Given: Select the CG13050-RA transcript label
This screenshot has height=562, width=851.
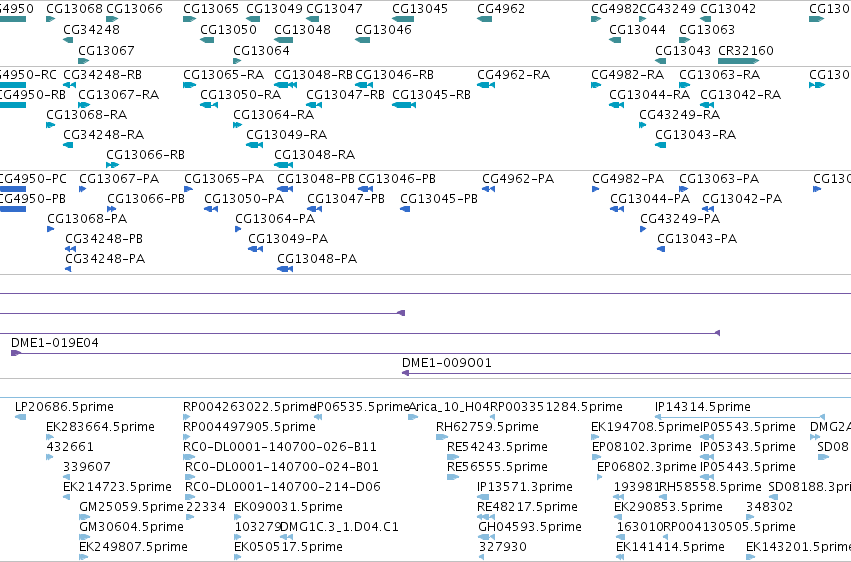Looking at the screenshot, I should tap(240, 95).
